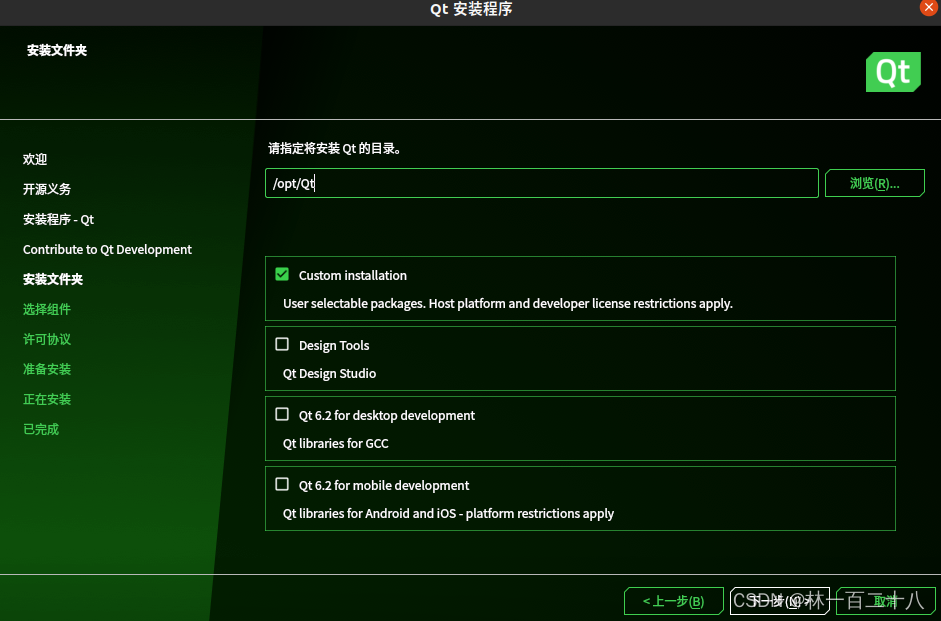
Task: Close the Qt installer window
Action: point(928,7)
